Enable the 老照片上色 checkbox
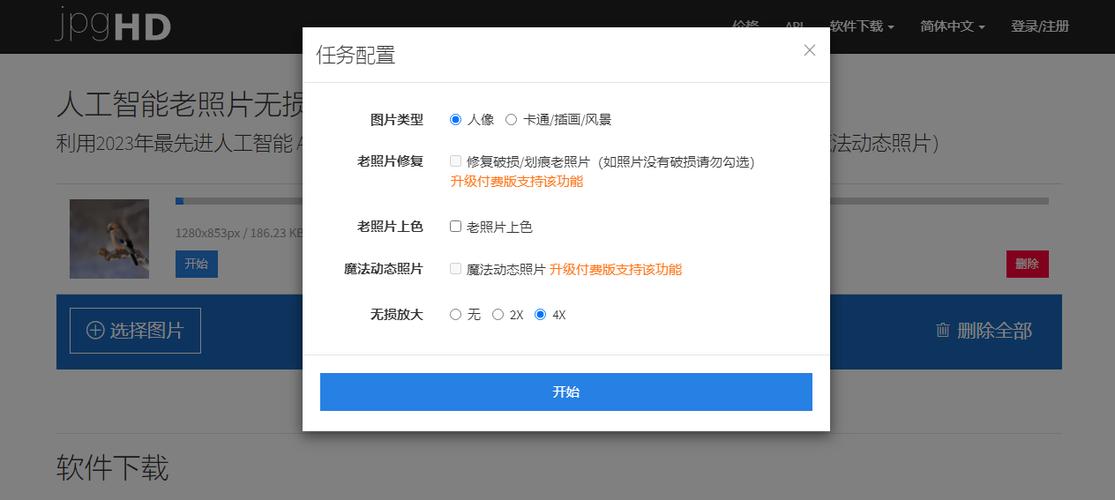Image resolution: width=1115 pixels, height=500 pixels. (x=456, y=227)
